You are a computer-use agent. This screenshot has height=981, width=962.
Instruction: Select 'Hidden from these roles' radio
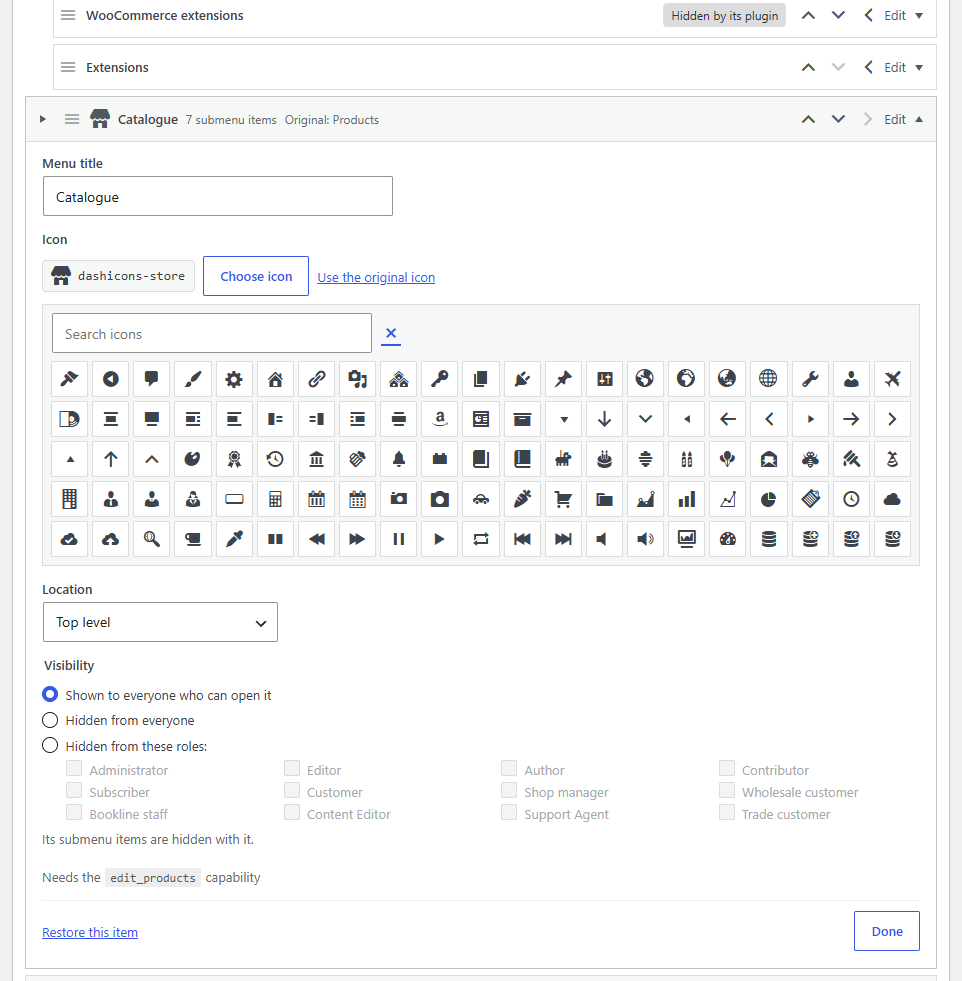50,745
